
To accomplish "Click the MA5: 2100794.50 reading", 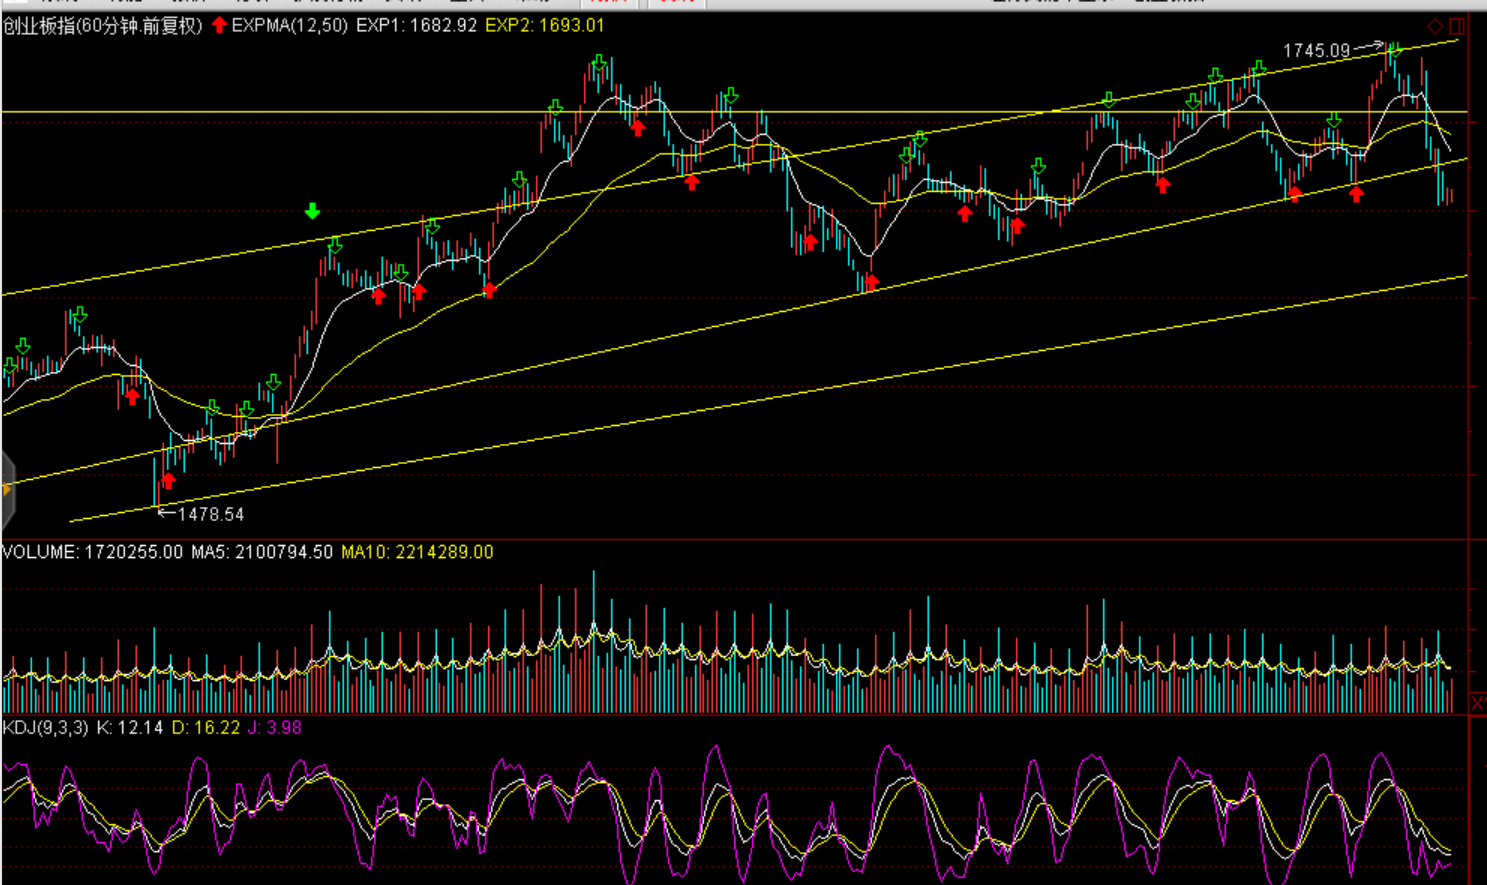I will (262, 552).
